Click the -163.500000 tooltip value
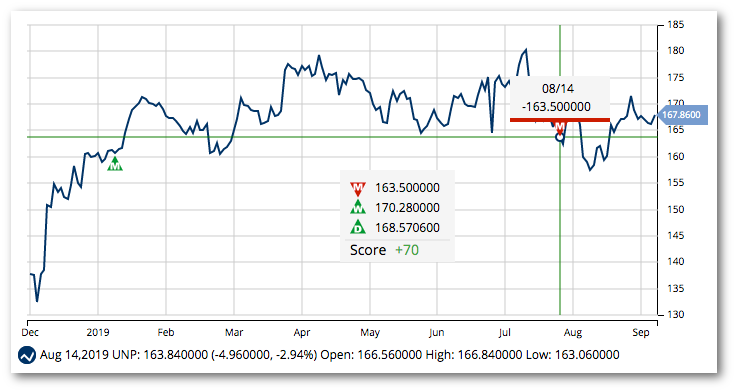 coord(556,107)
